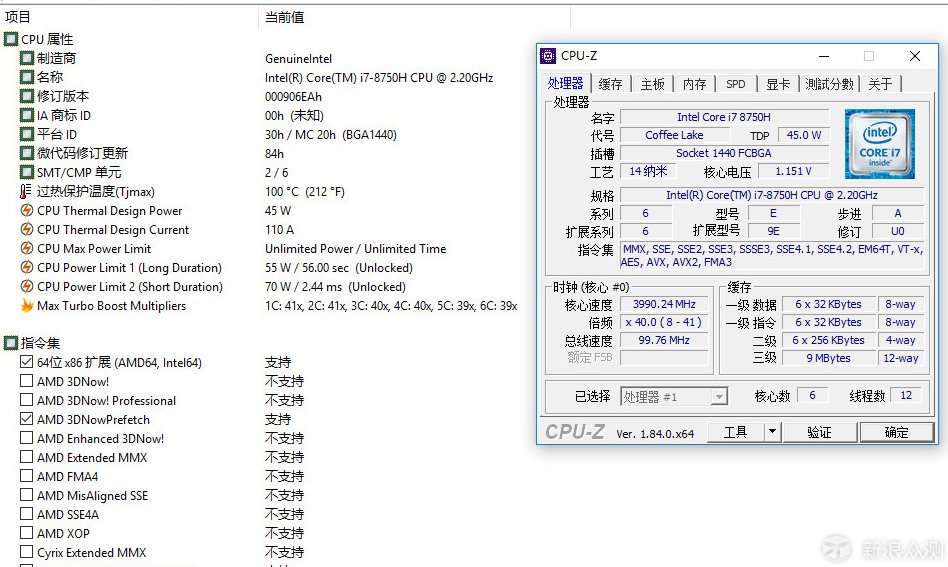Image resolution: width=948 pixels, height=567 pixels.
Task: Click the 总线速度 99.76 MHz field
Action: pyautogui.click(x=664, y=340)
